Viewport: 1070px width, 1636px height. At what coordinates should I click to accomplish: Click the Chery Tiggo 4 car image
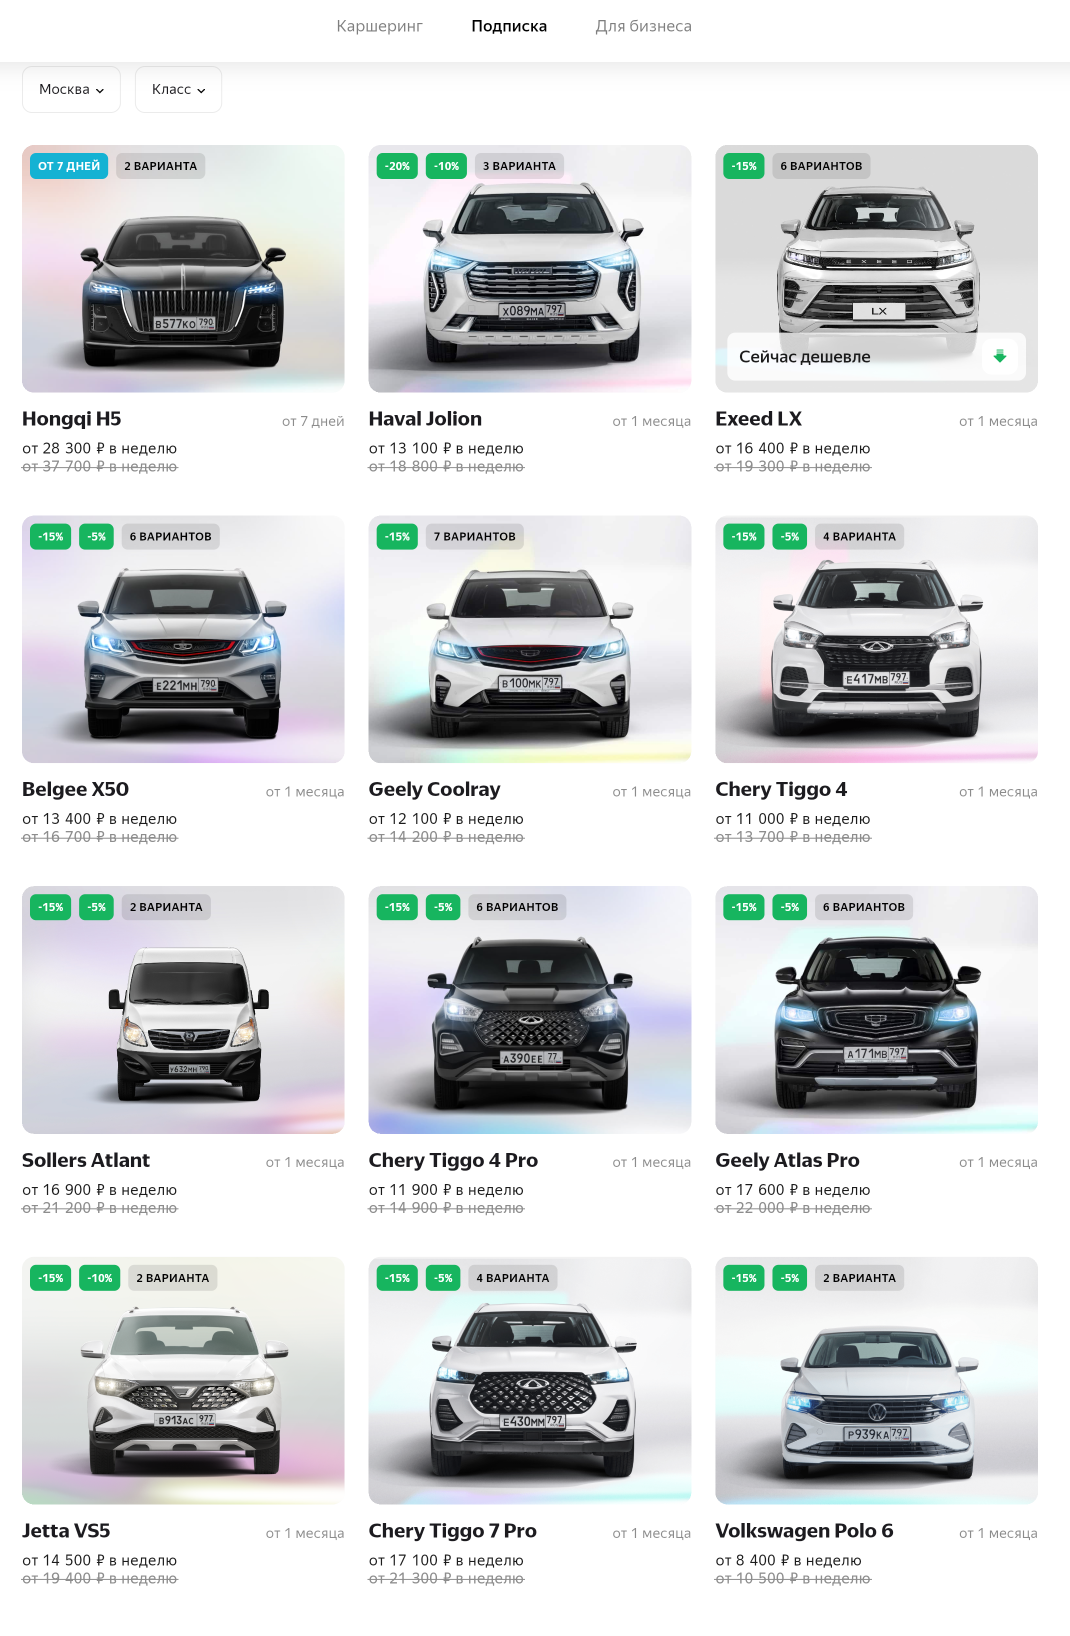pyautogui.click(x=876, y=640)
